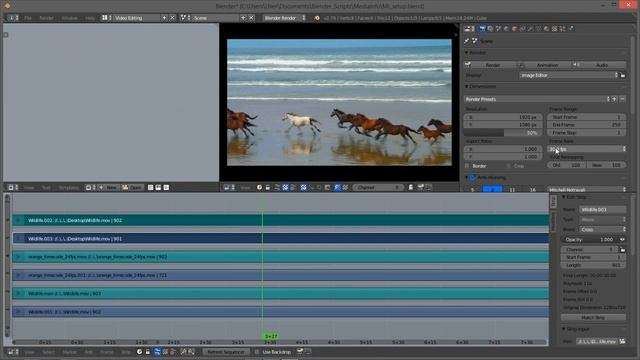Open the Strip menu in sequencer header
640x360 pixels.
125,351
